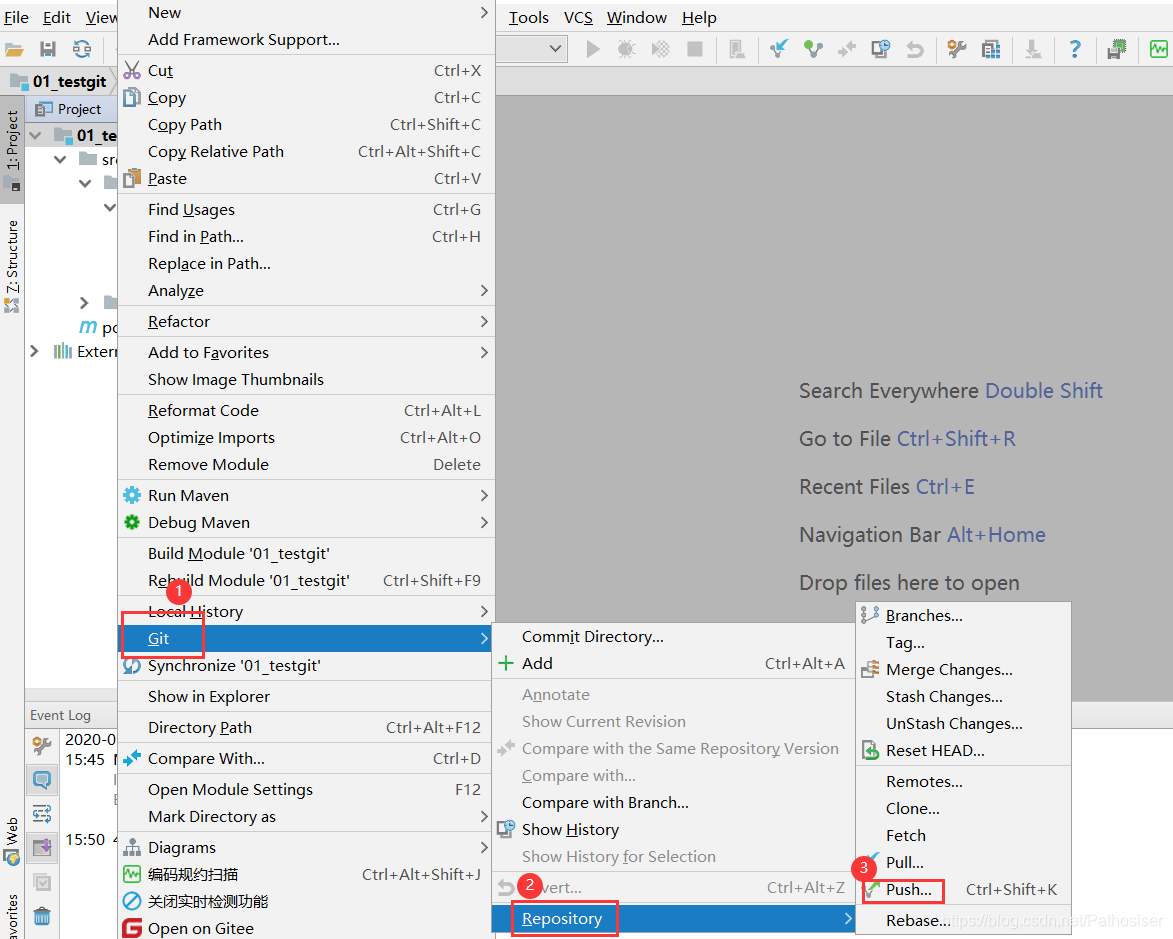Click the green waveform plugin icon in toolbar
The image size is (1173, 939).
coord(1159,49)
